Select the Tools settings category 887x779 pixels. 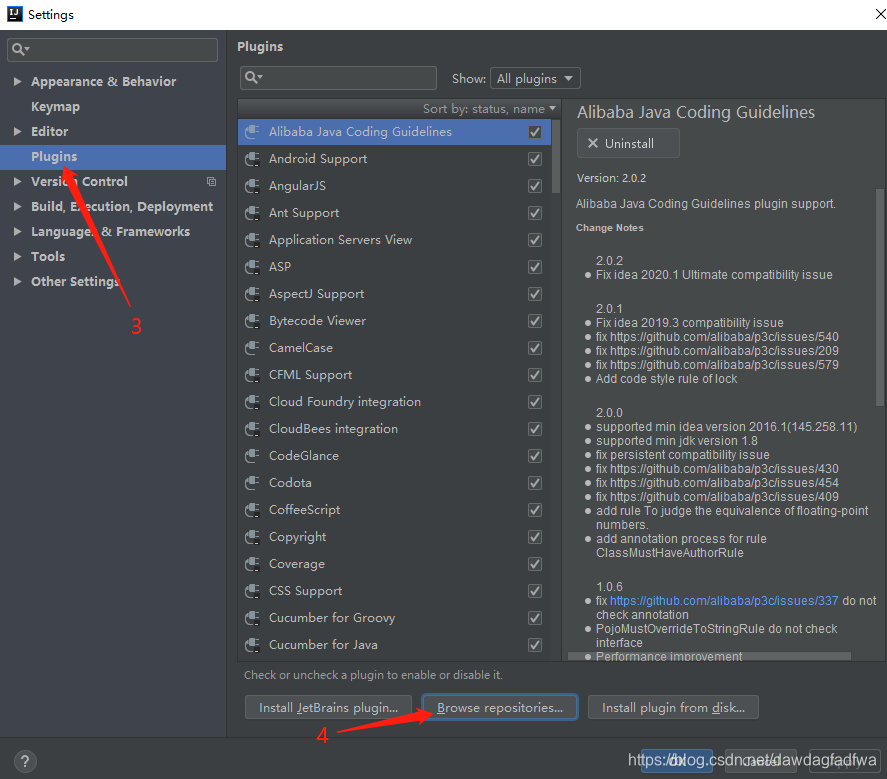(48, 256)
